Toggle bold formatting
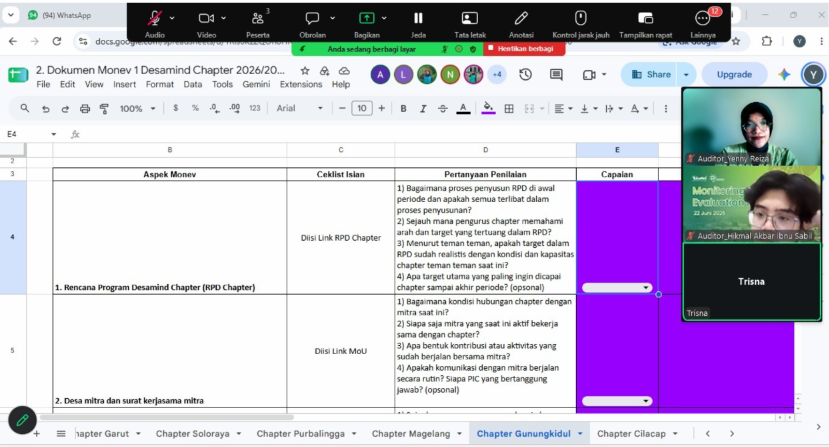 click(x=403, y=108)
